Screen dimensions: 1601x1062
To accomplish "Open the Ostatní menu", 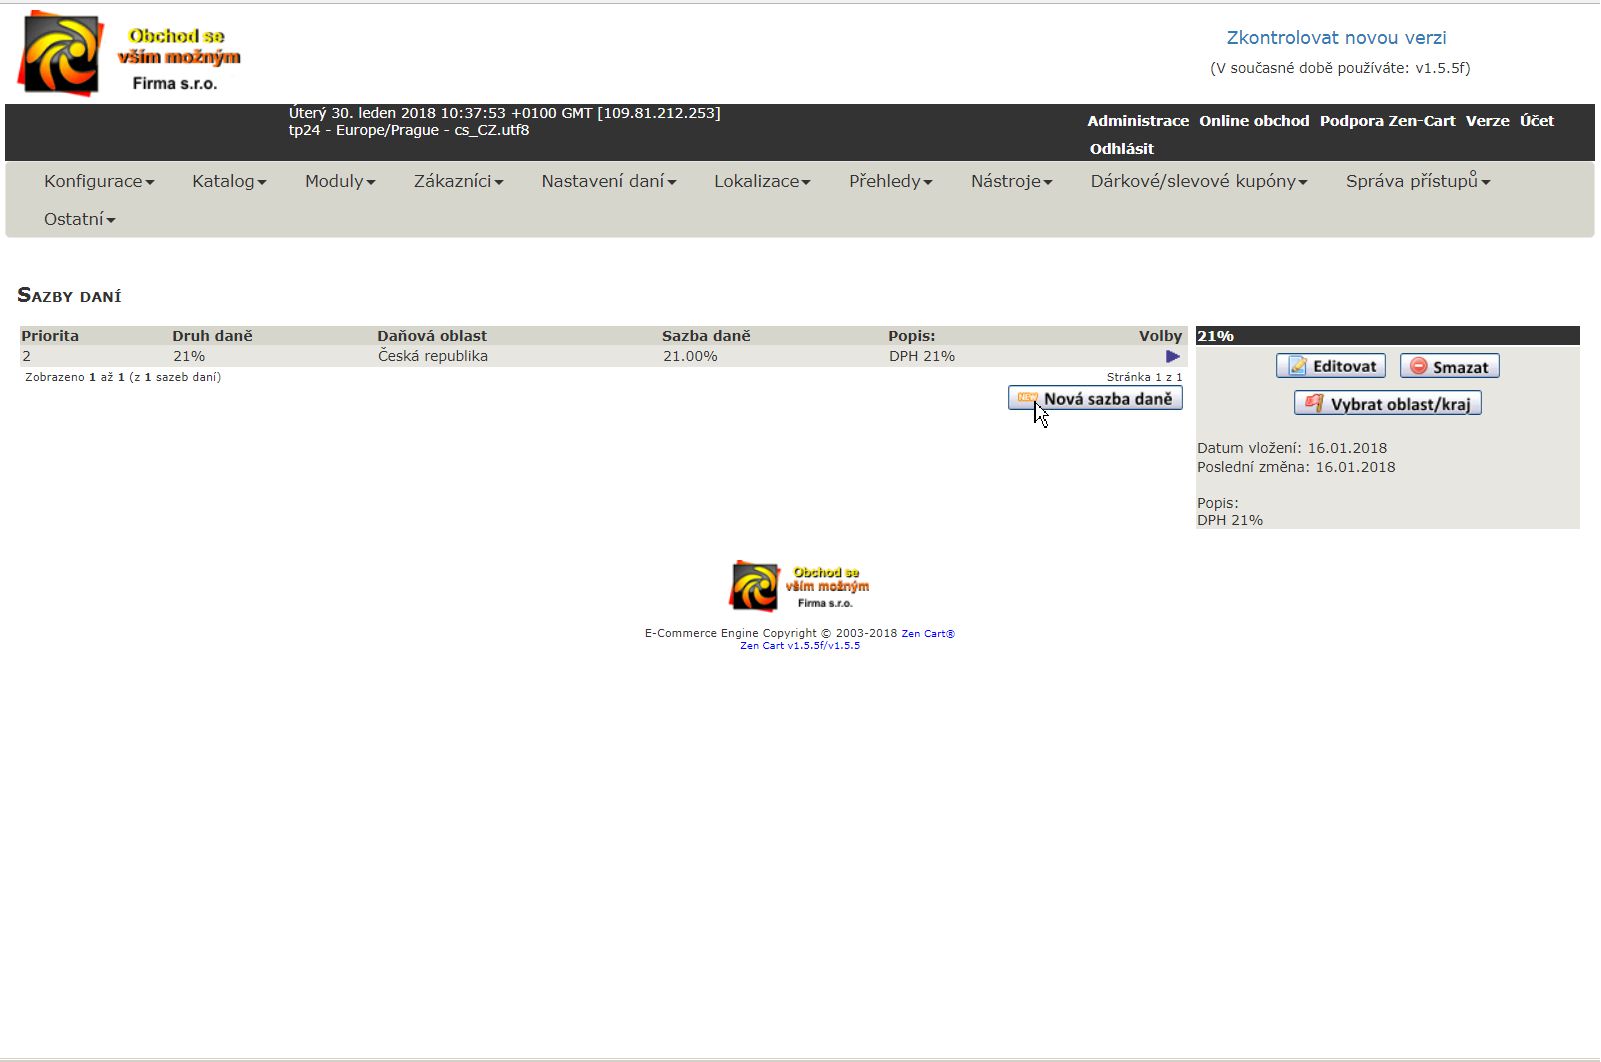I will [79, 220].
